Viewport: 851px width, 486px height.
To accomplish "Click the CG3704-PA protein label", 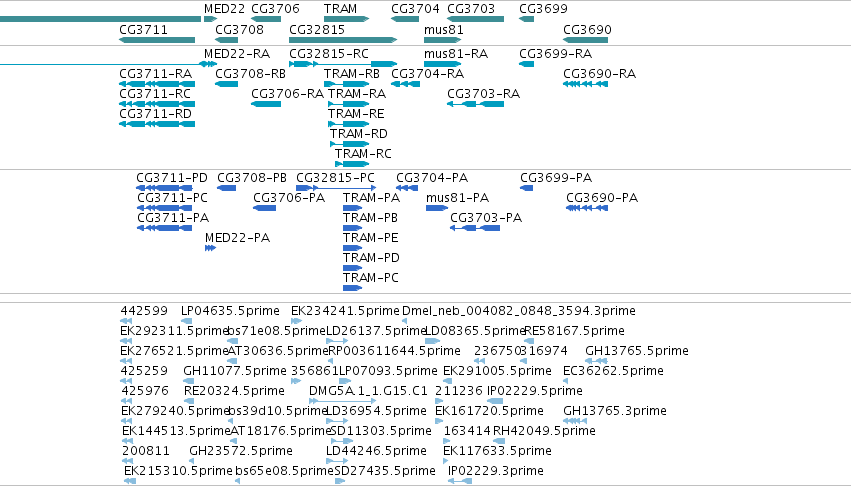I will 431,178.
